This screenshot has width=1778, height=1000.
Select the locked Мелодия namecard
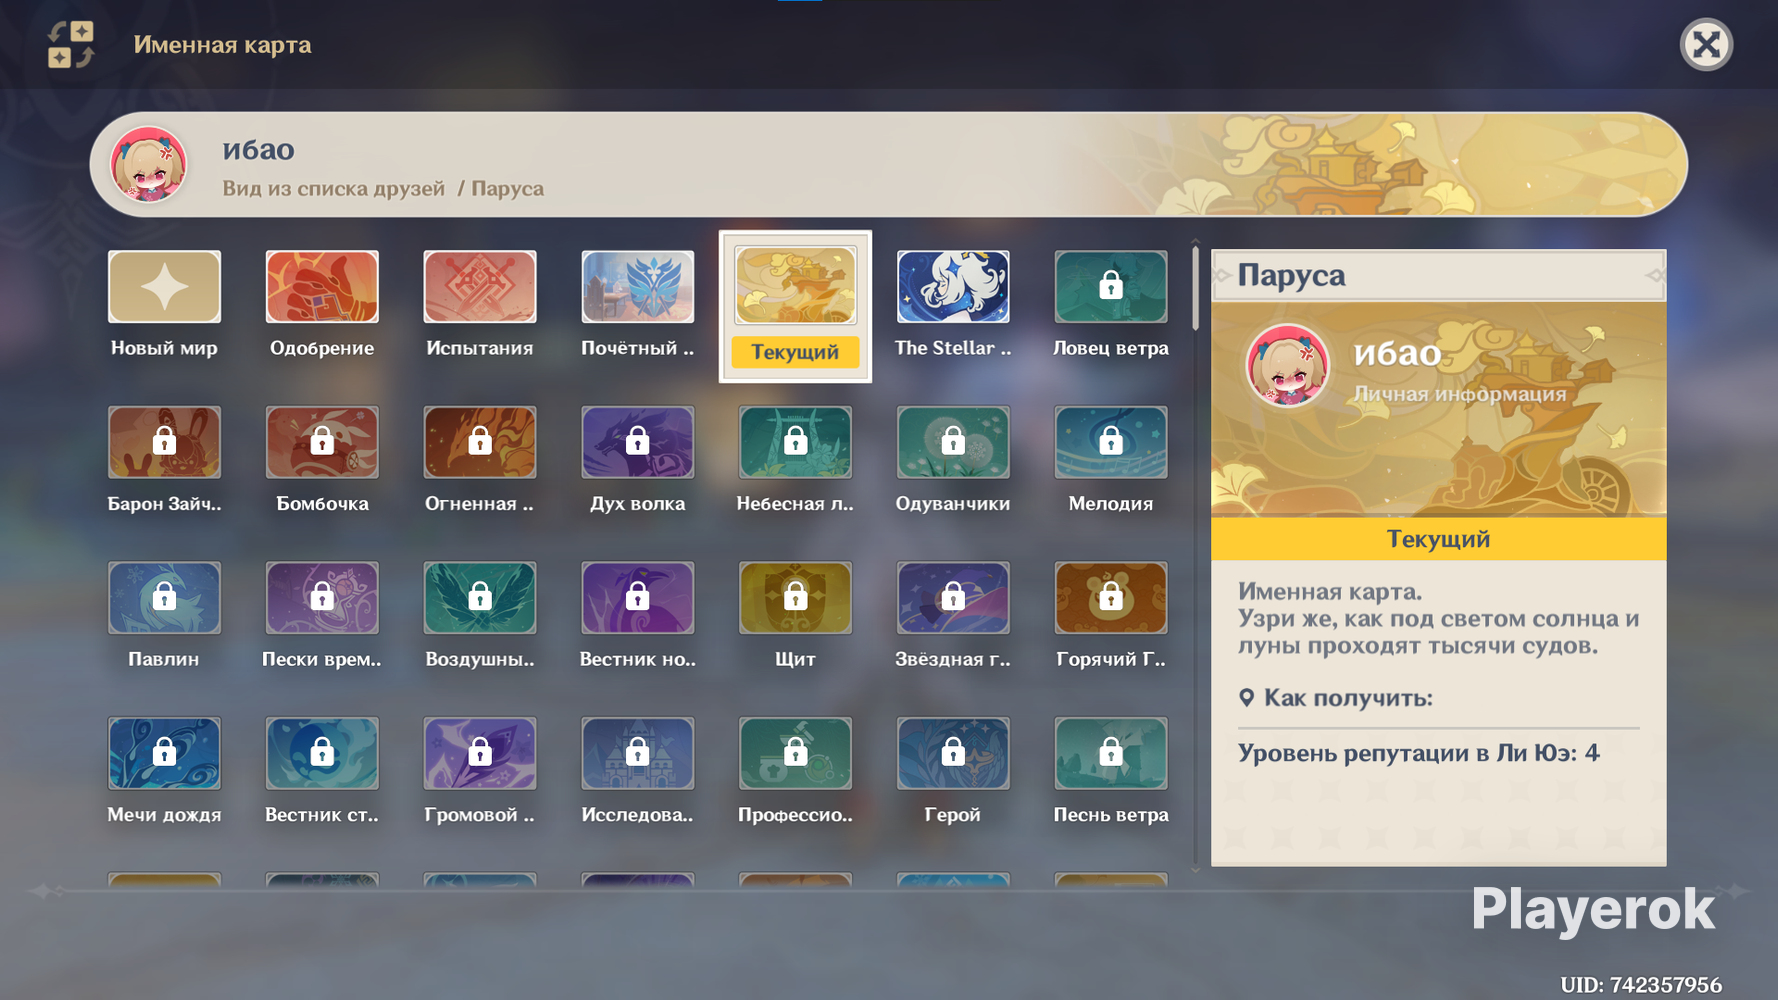tap(1111, 442)
